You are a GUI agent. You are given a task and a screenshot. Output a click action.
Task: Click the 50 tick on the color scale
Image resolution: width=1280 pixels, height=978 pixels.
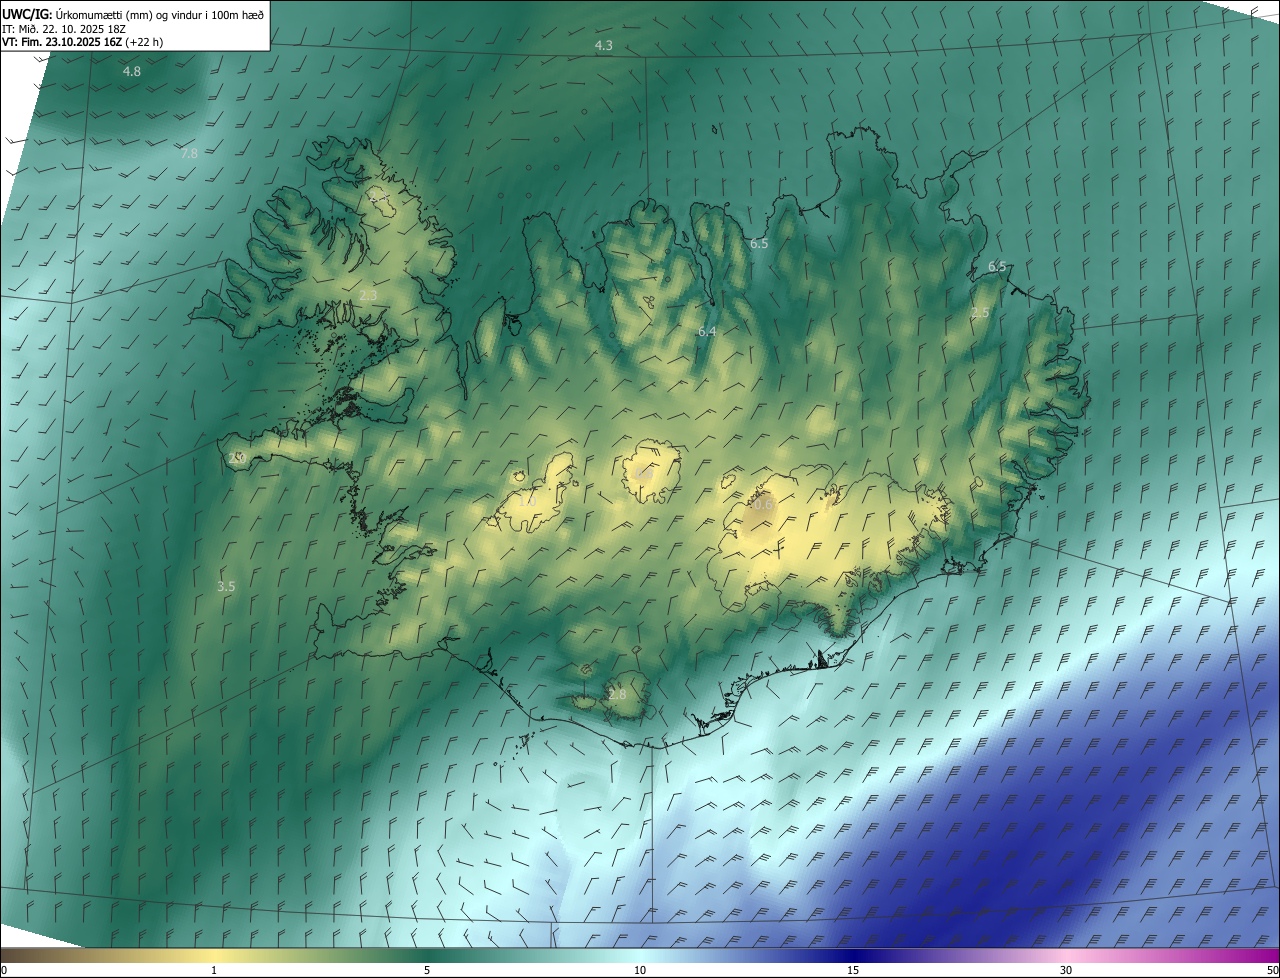point(1272,970)
